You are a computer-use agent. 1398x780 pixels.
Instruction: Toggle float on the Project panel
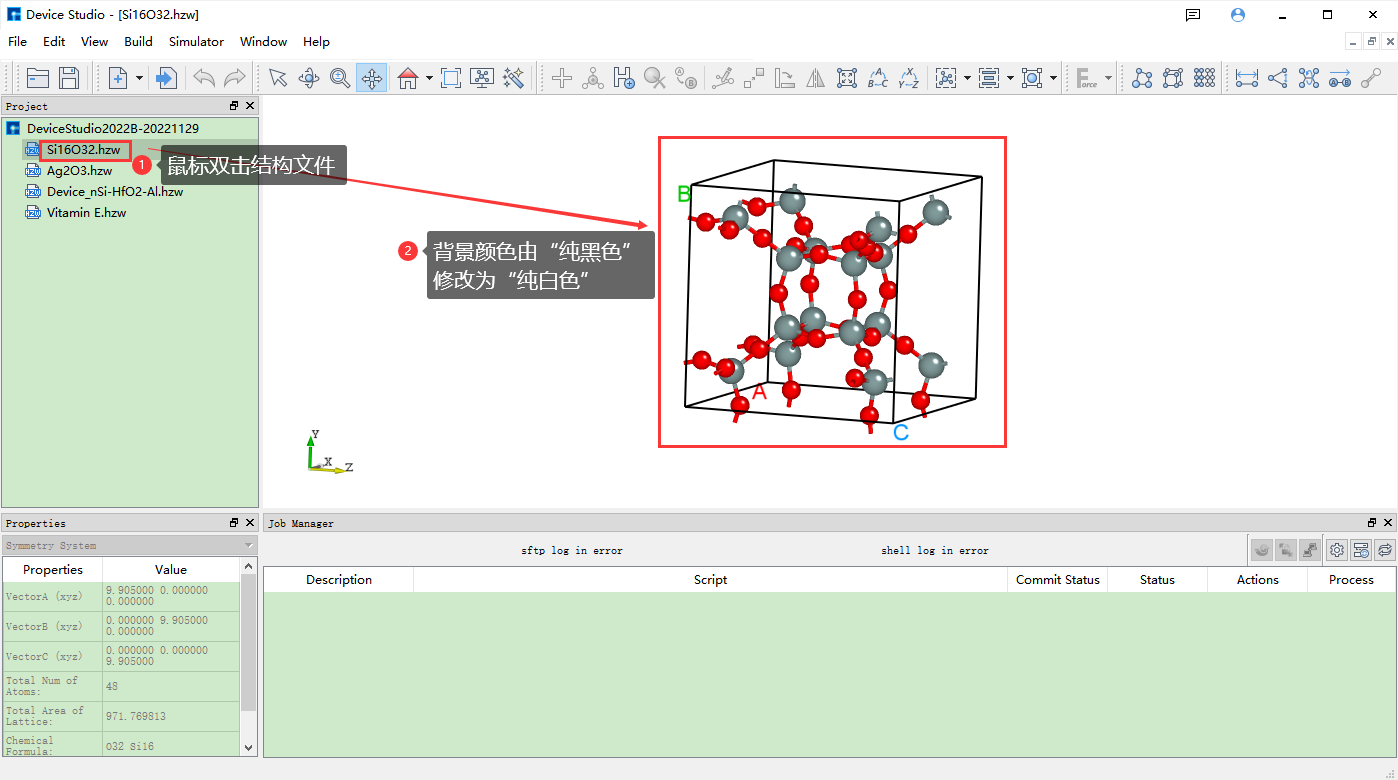coord(234,106)
